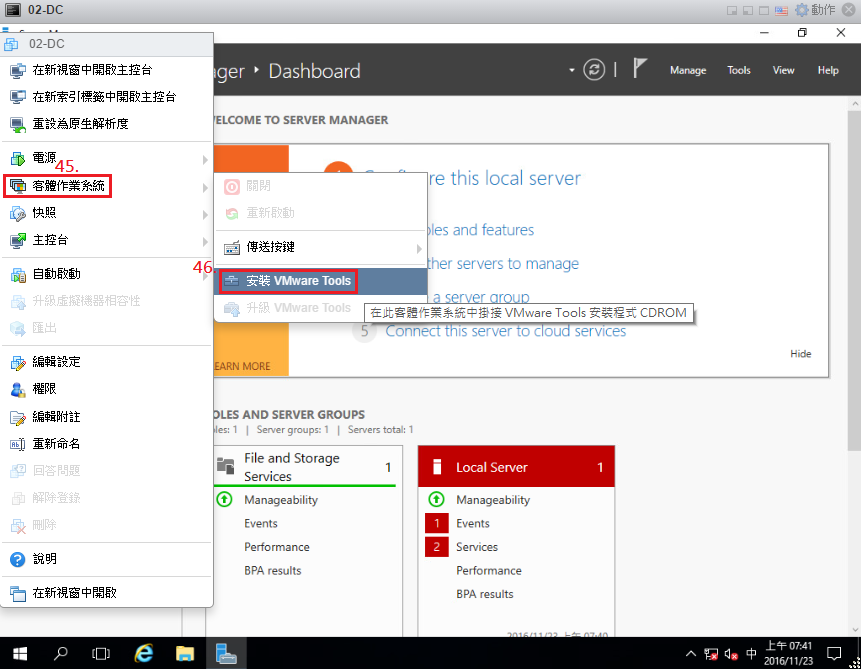
Task: Click the Dashboard breadcrumb title
Action: (315, 71)
